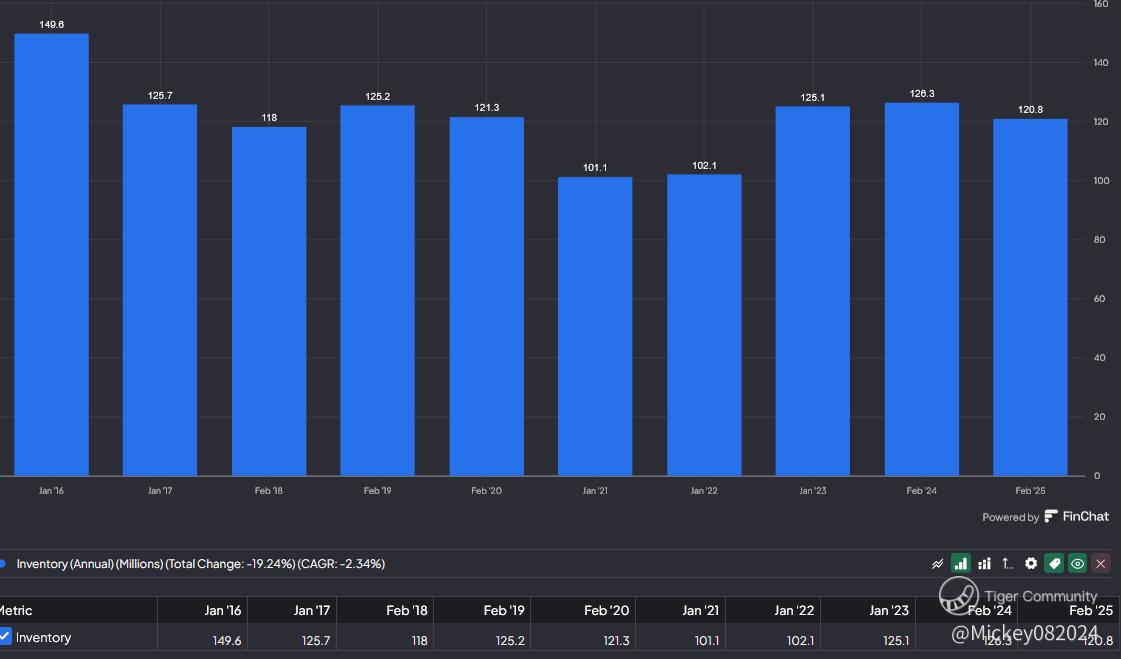The width and height of the screenshot is (1121, 659).
Task: Click the Tiger Community watermark logo
Action: click(x=958, y=596)
